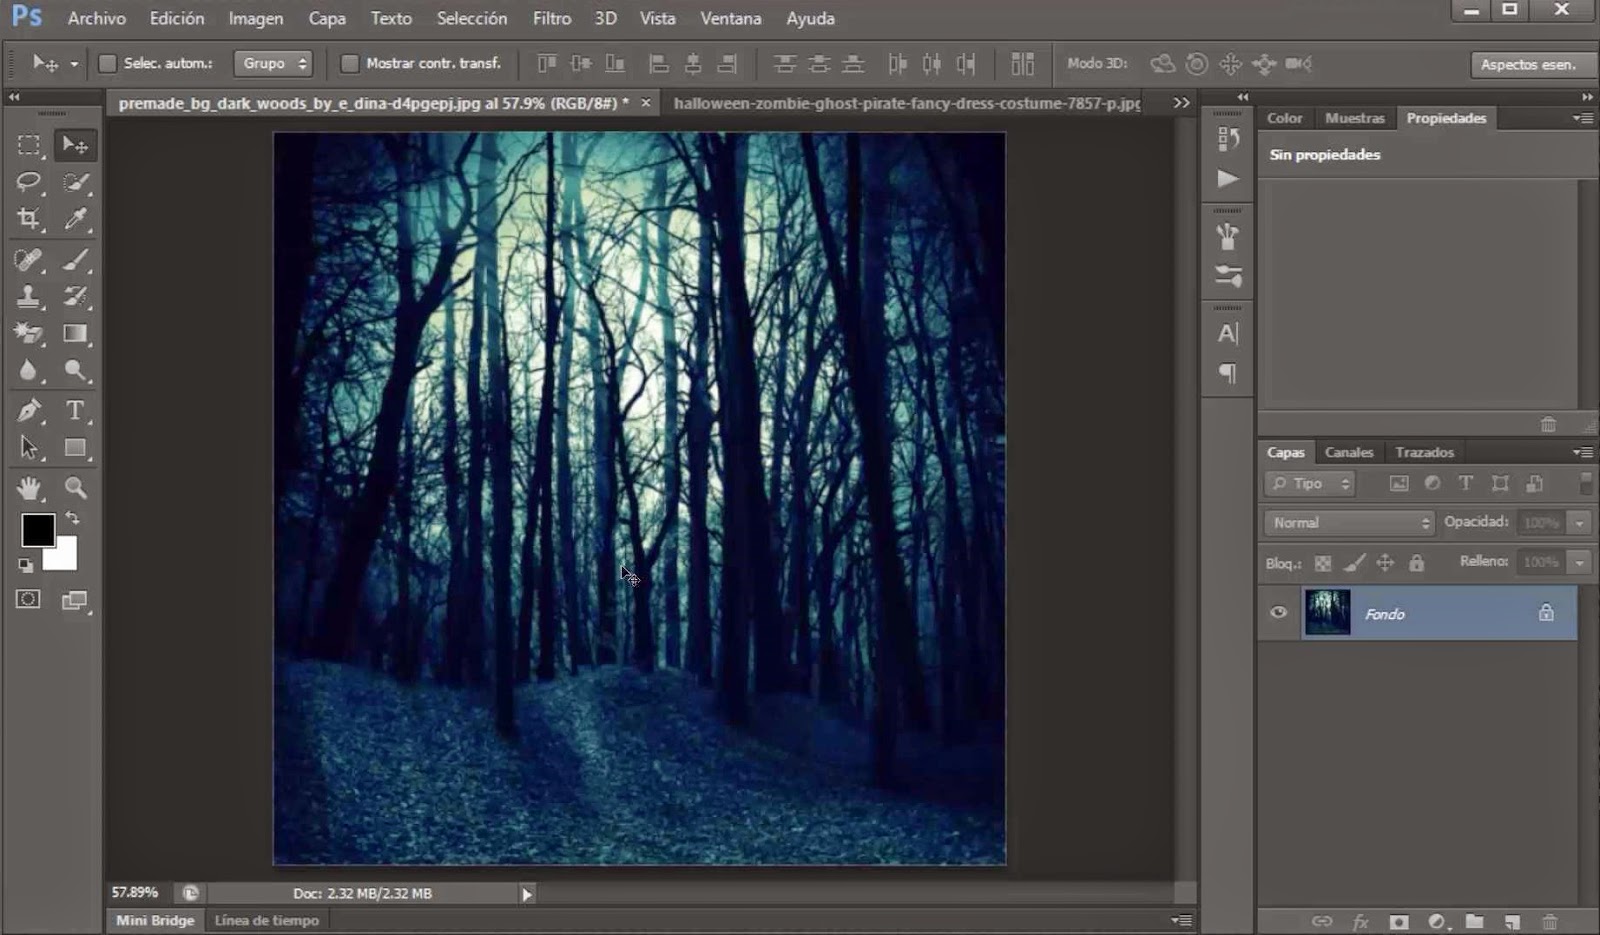The width and height of the screenshot is (1600, 935).
Task: Select the Rectangular Marquee tool
Action: [28, 145]
